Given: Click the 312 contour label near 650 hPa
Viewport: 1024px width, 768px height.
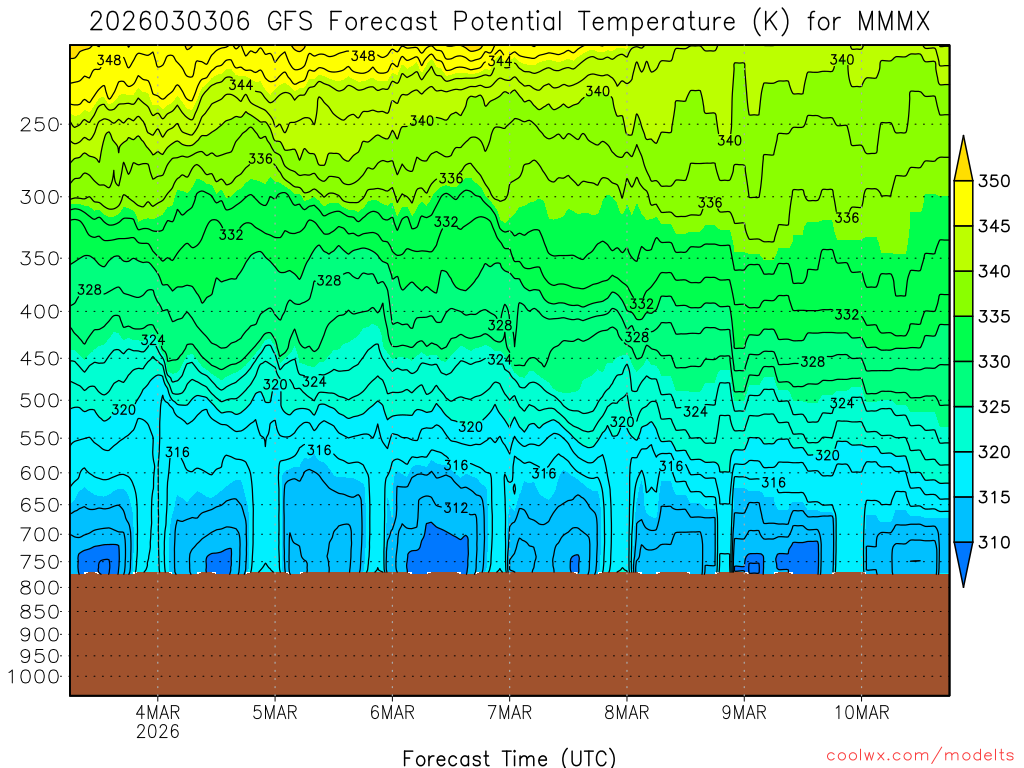Looking at the screenshot, I should [456, 507].
